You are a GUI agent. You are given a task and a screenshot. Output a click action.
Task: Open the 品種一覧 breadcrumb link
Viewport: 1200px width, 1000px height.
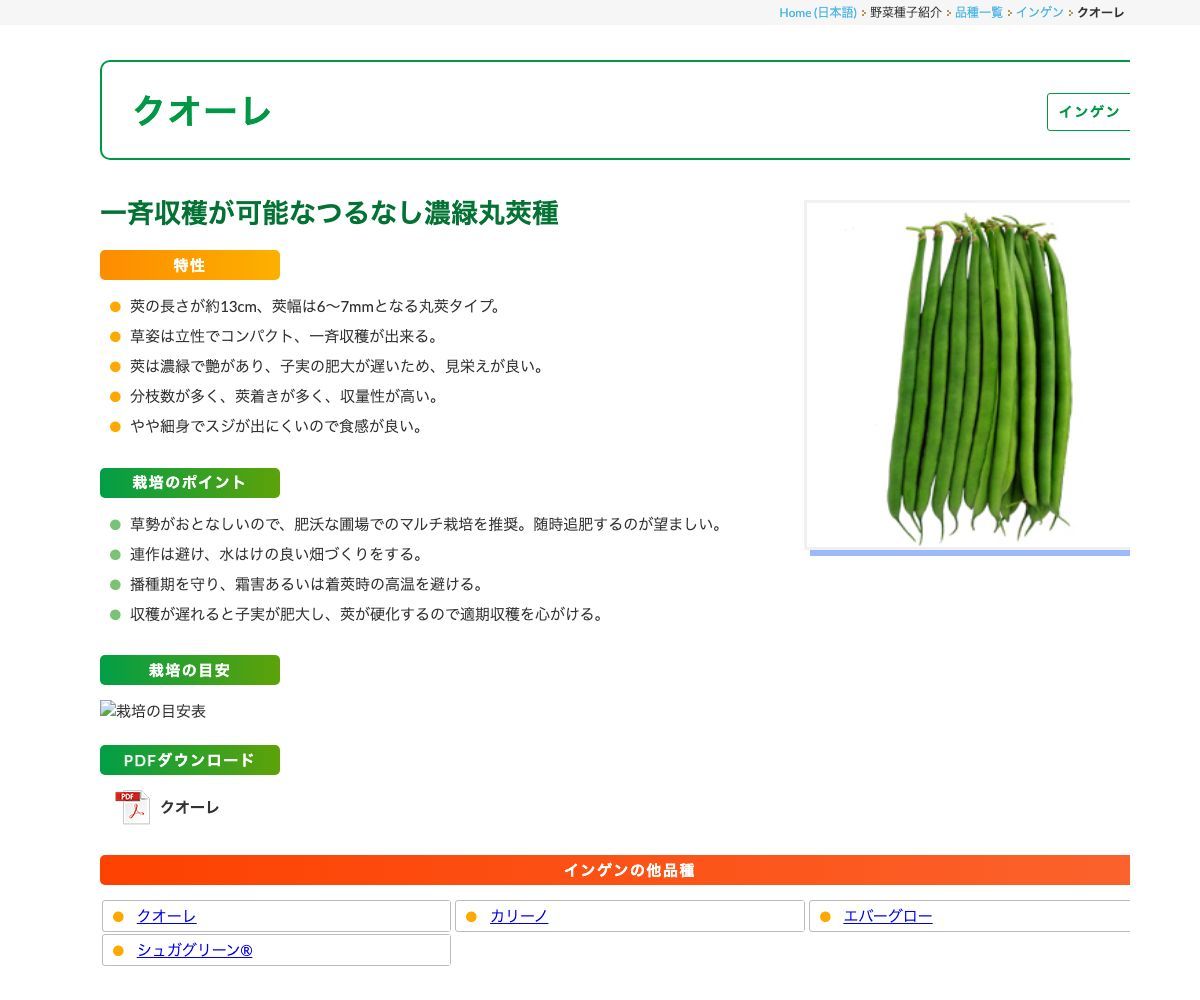pyautogui.click(x=978, y=13)
